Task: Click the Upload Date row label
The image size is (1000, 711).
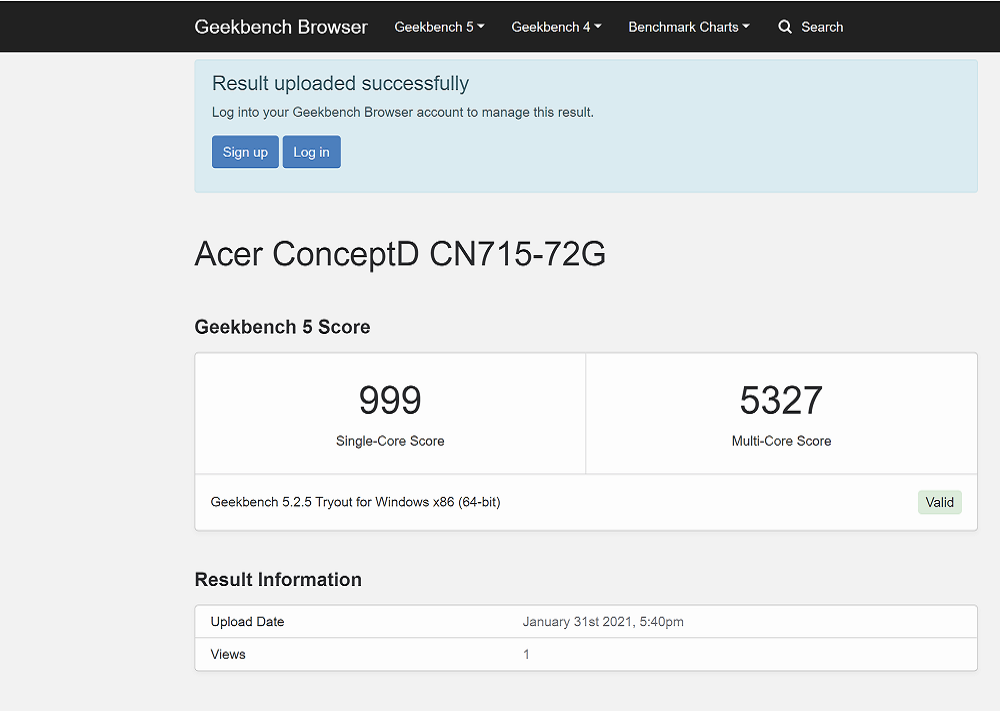Action: coord(247,622)
